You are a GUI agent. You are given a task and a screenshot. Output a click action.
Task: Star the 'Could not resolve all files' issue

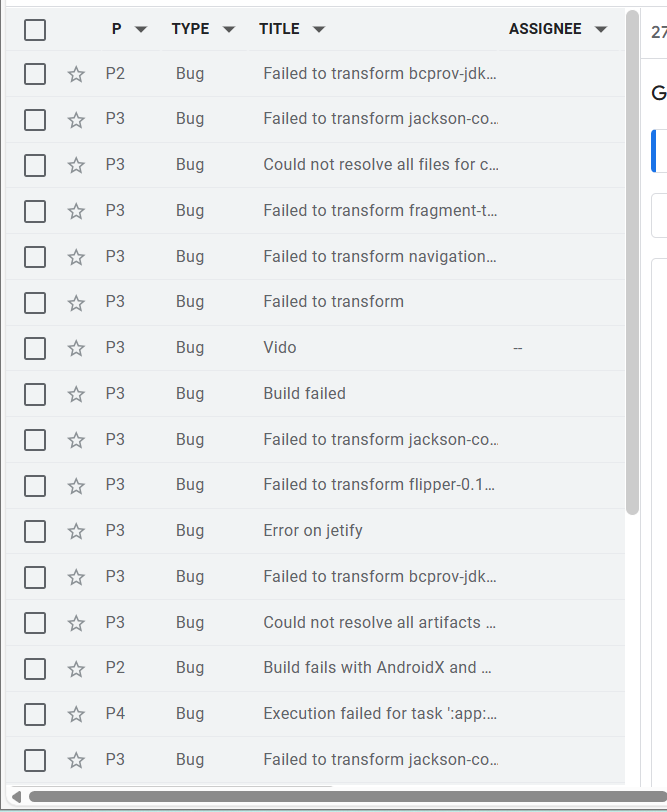(76, 165)
